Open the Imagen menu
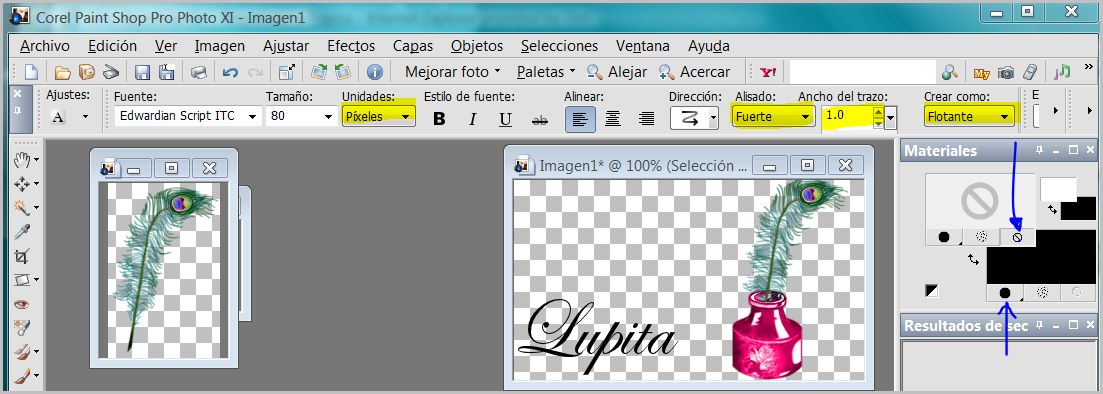1103x394 pixels. coord(220,46)
